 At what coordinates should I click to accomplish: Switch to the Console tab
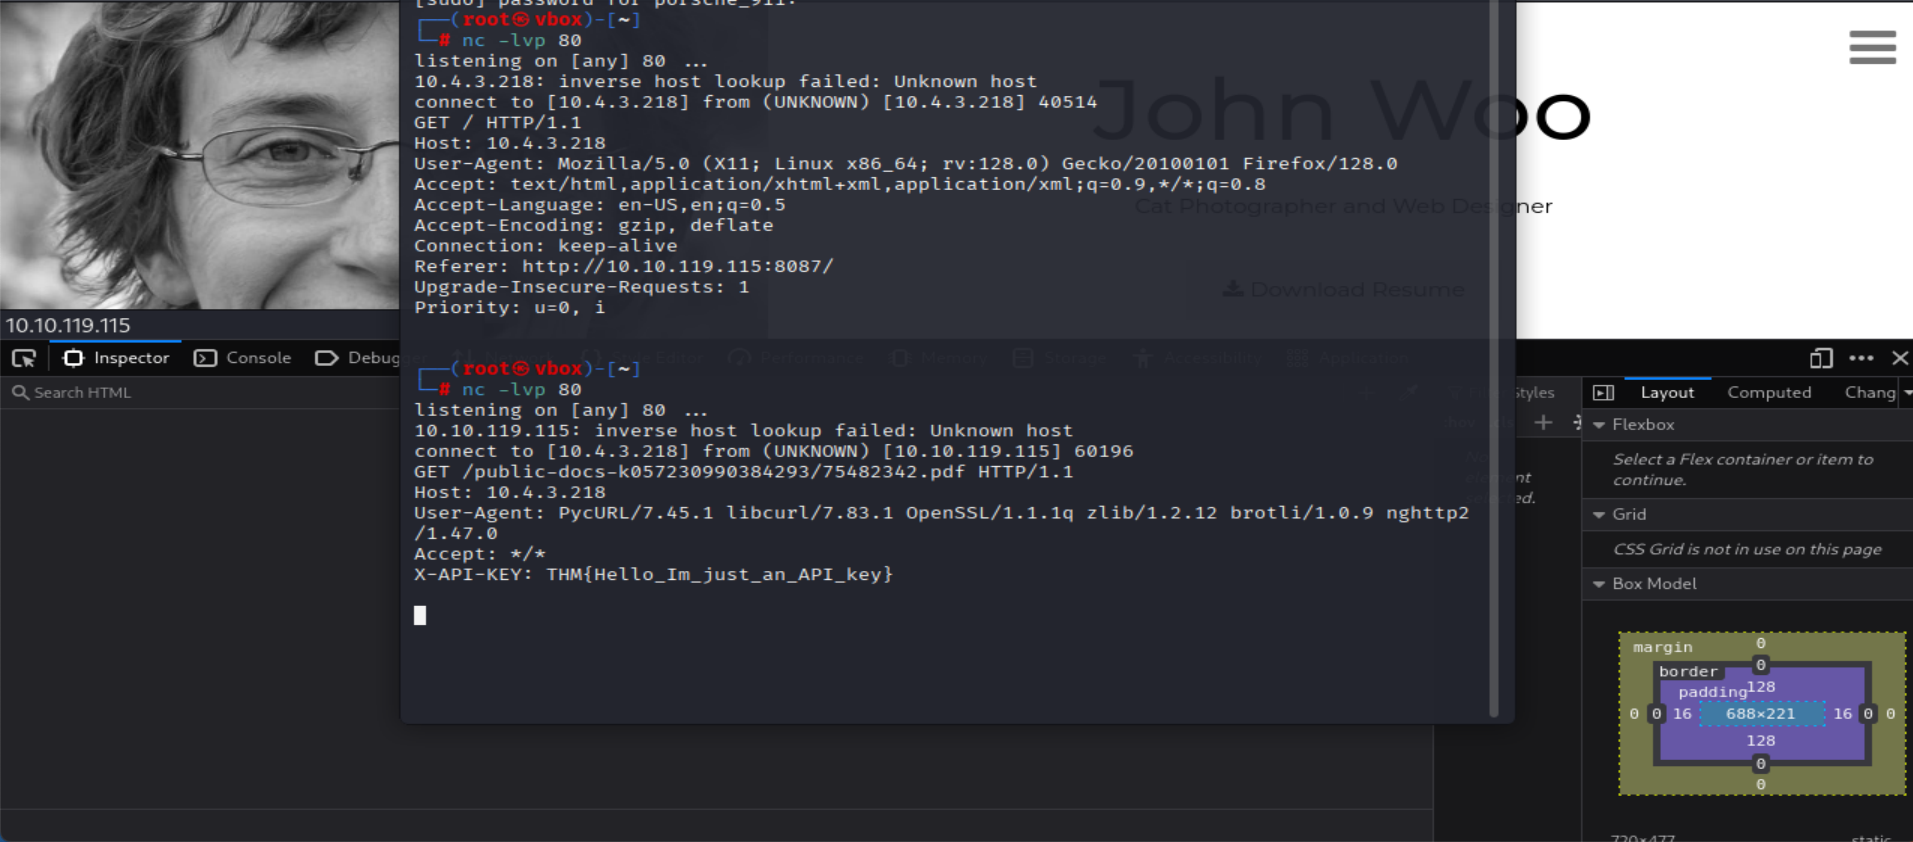pos(243,358)
